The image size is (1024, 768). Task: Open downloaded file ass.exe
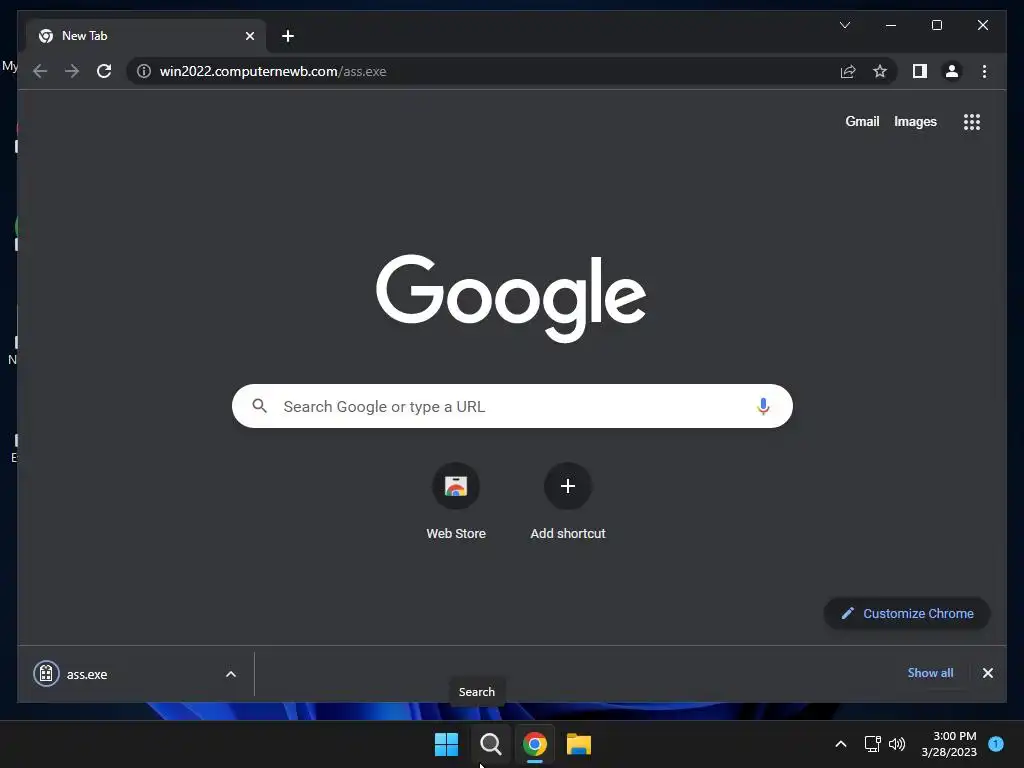tap(86, 675)
